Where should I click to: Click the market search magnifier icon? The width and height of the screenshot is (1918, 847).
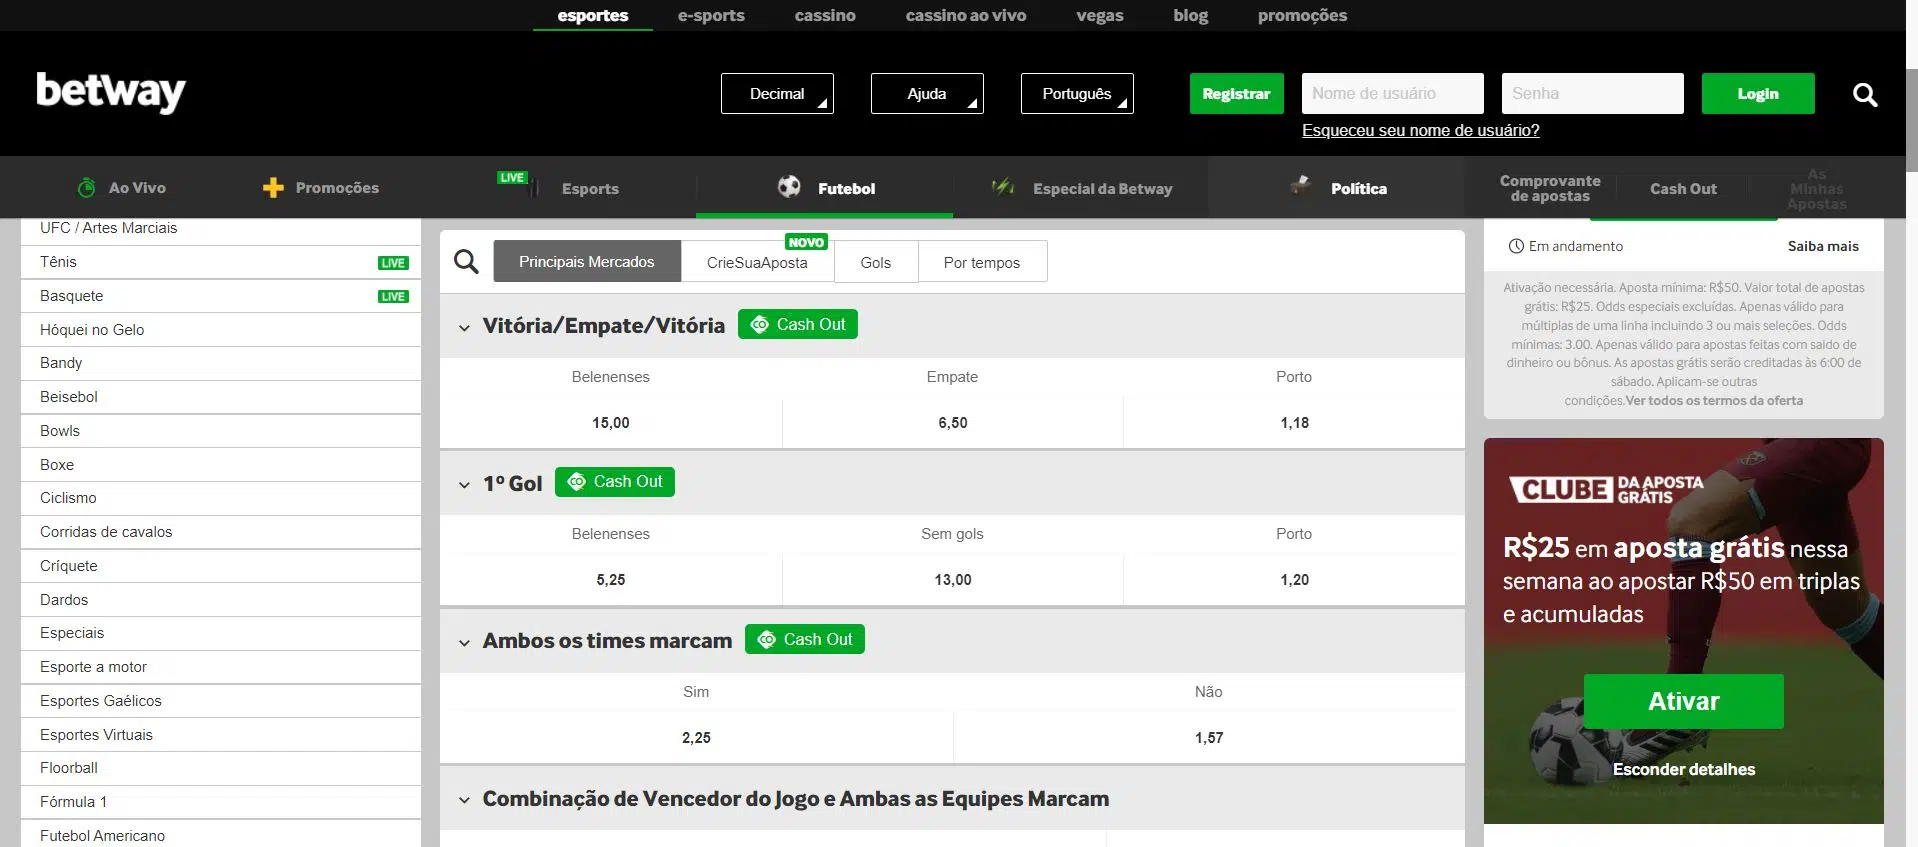pyautogui.click(x=466, y=262)
